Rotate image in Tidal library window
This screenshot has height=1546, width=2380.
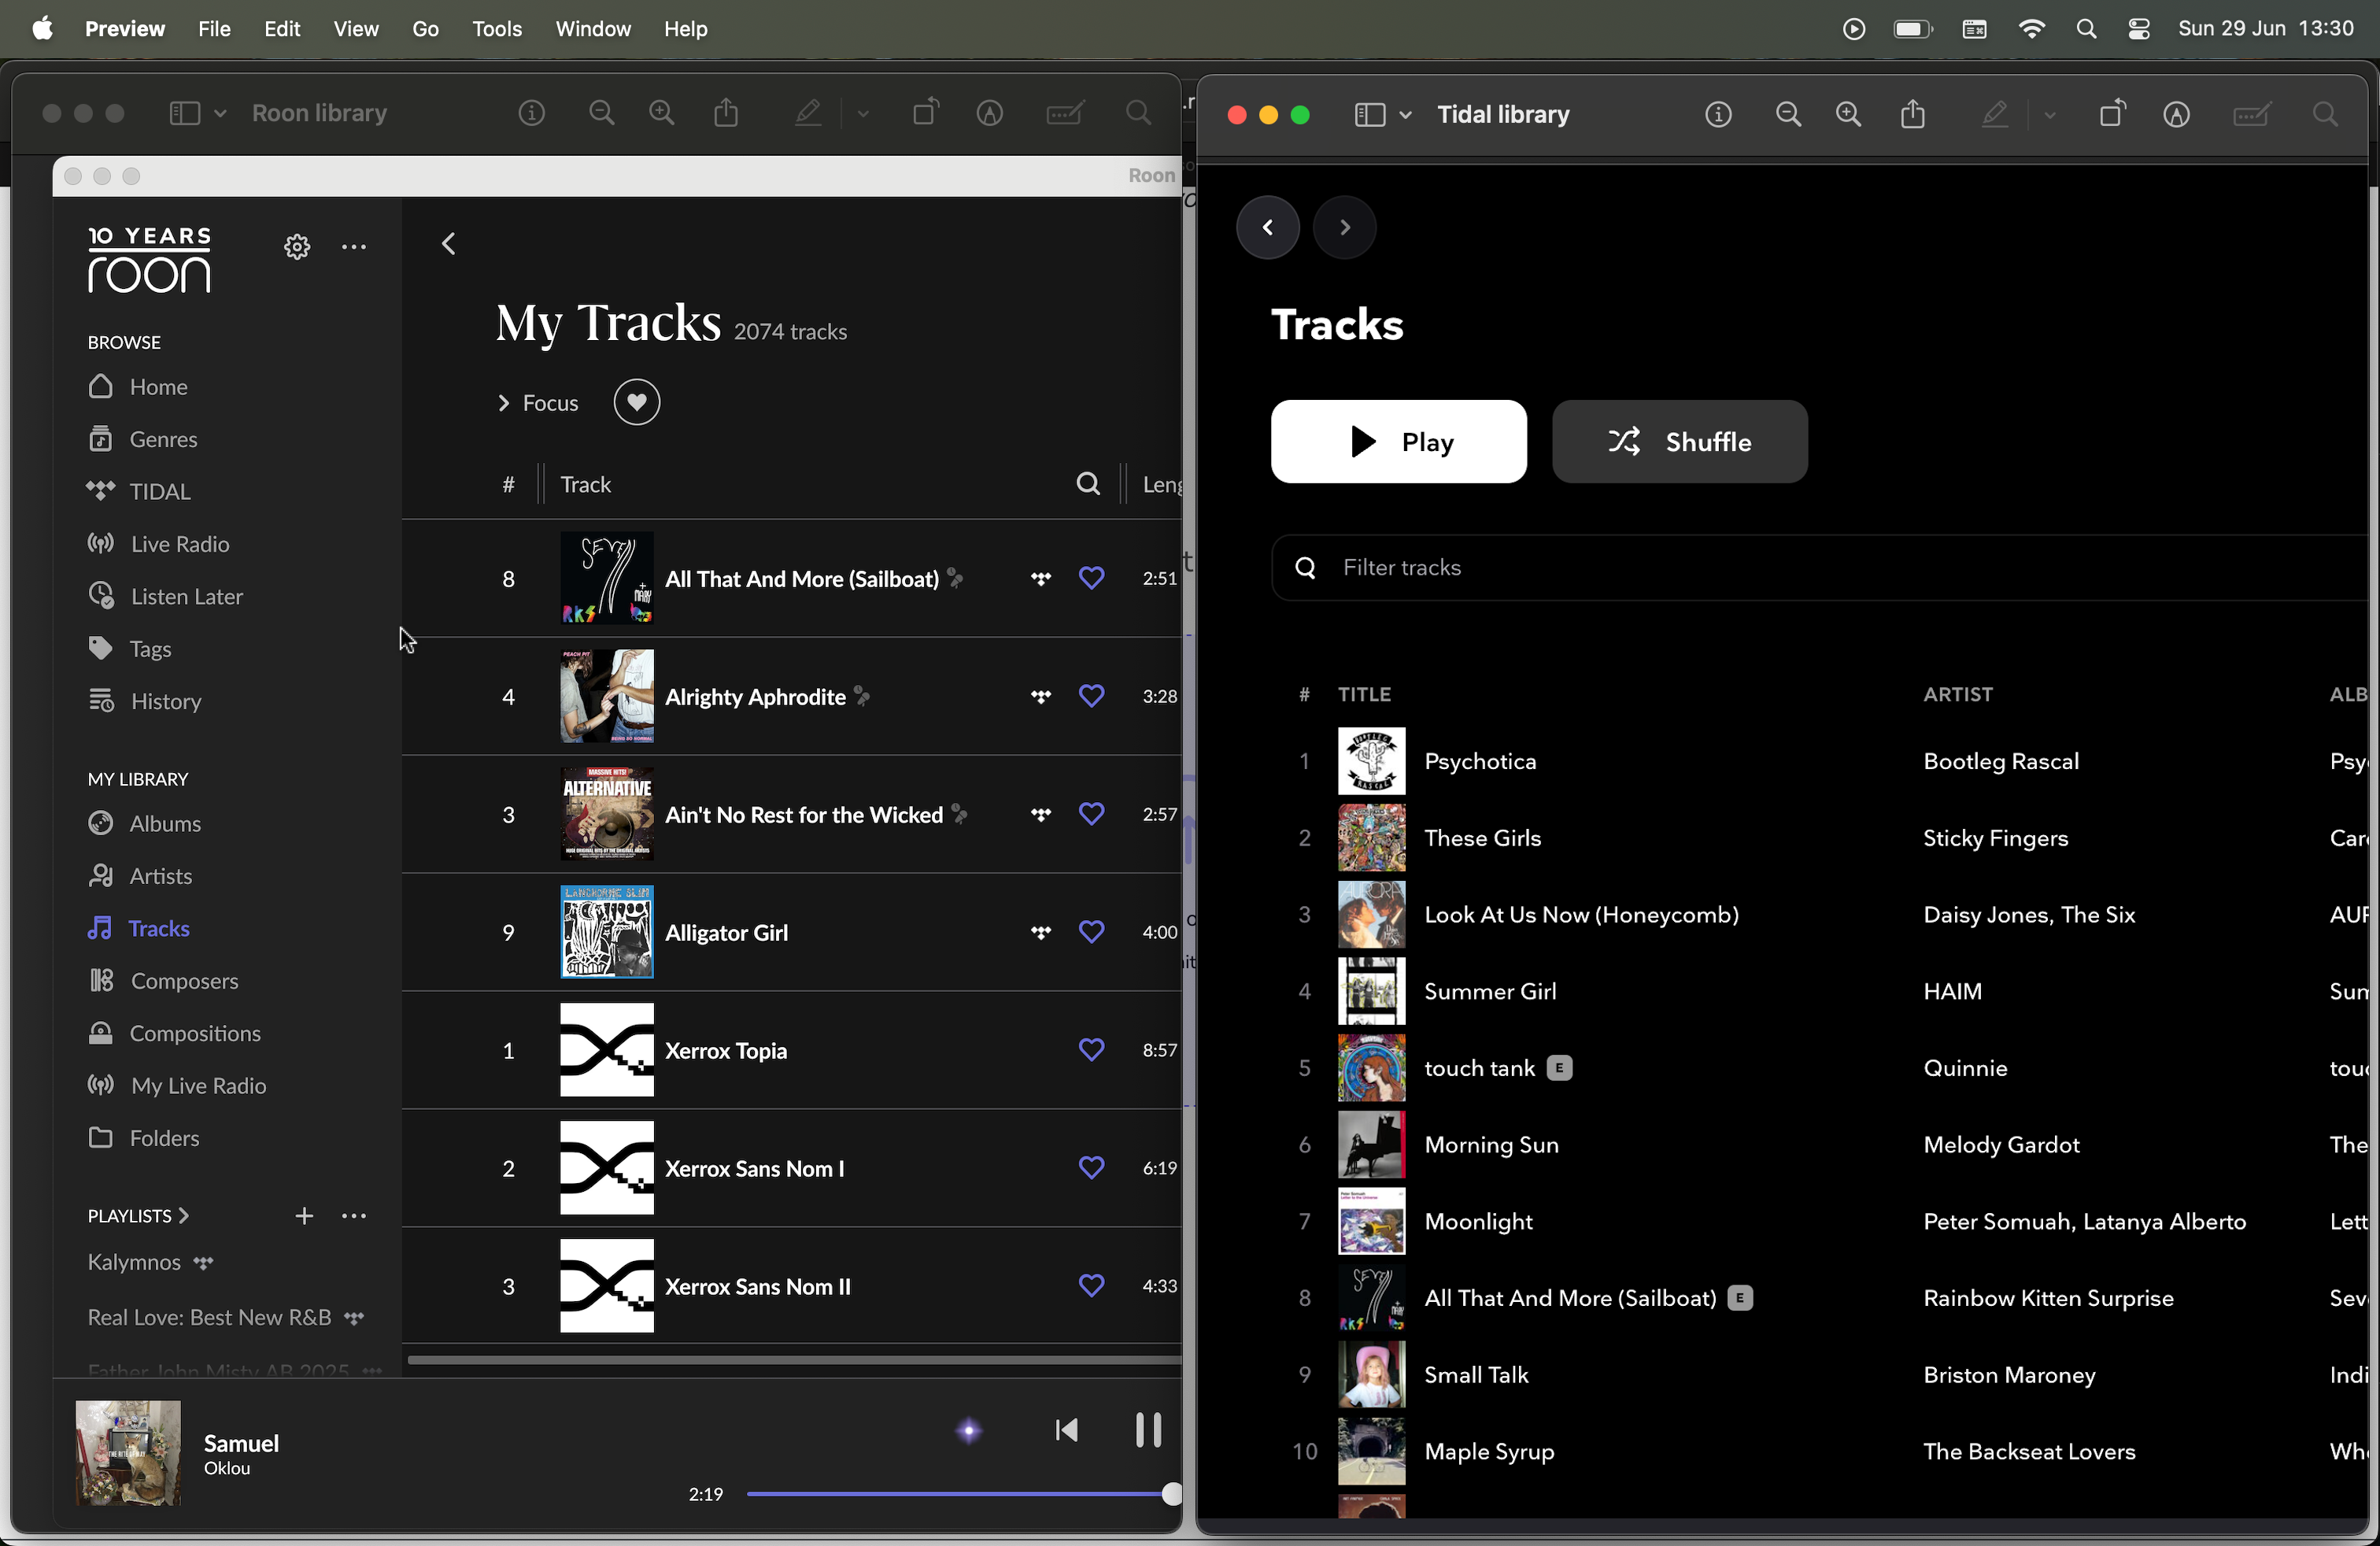coord(2112,113)
